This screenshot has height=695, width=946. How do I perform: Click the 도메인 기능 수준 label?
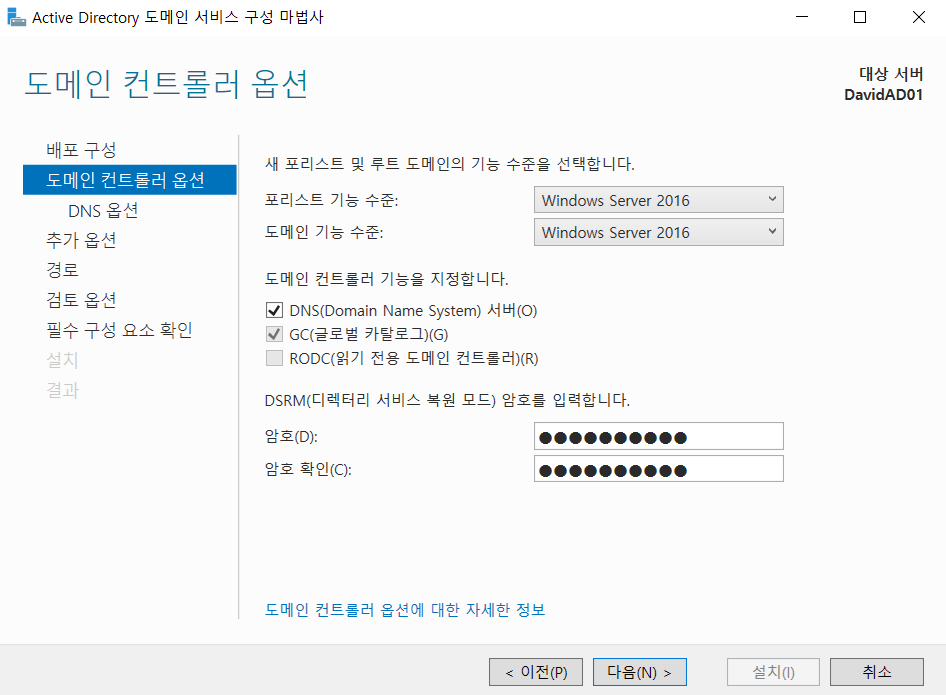(x=324, y=232)
